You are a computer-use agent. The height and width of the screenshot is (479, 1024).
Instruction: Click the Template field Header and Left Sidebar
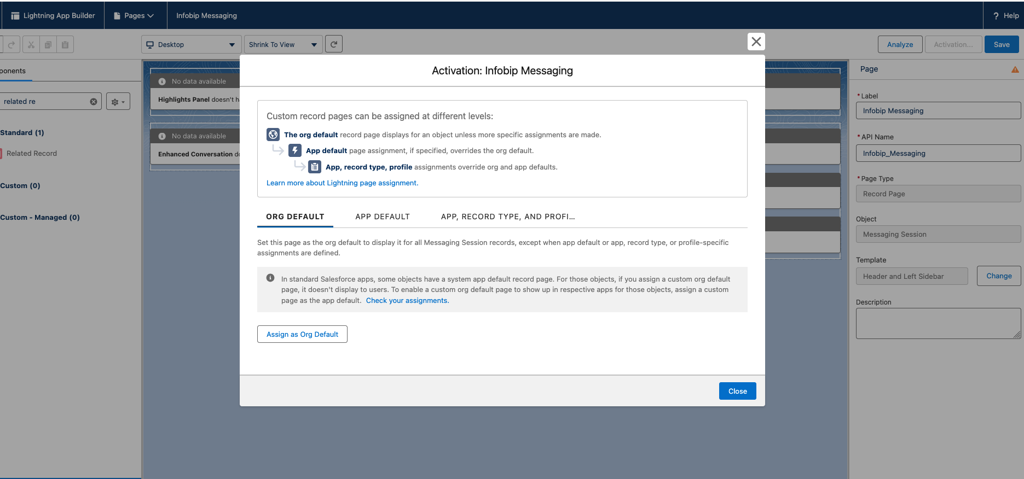pyautogui.click(x=912, y=276)
